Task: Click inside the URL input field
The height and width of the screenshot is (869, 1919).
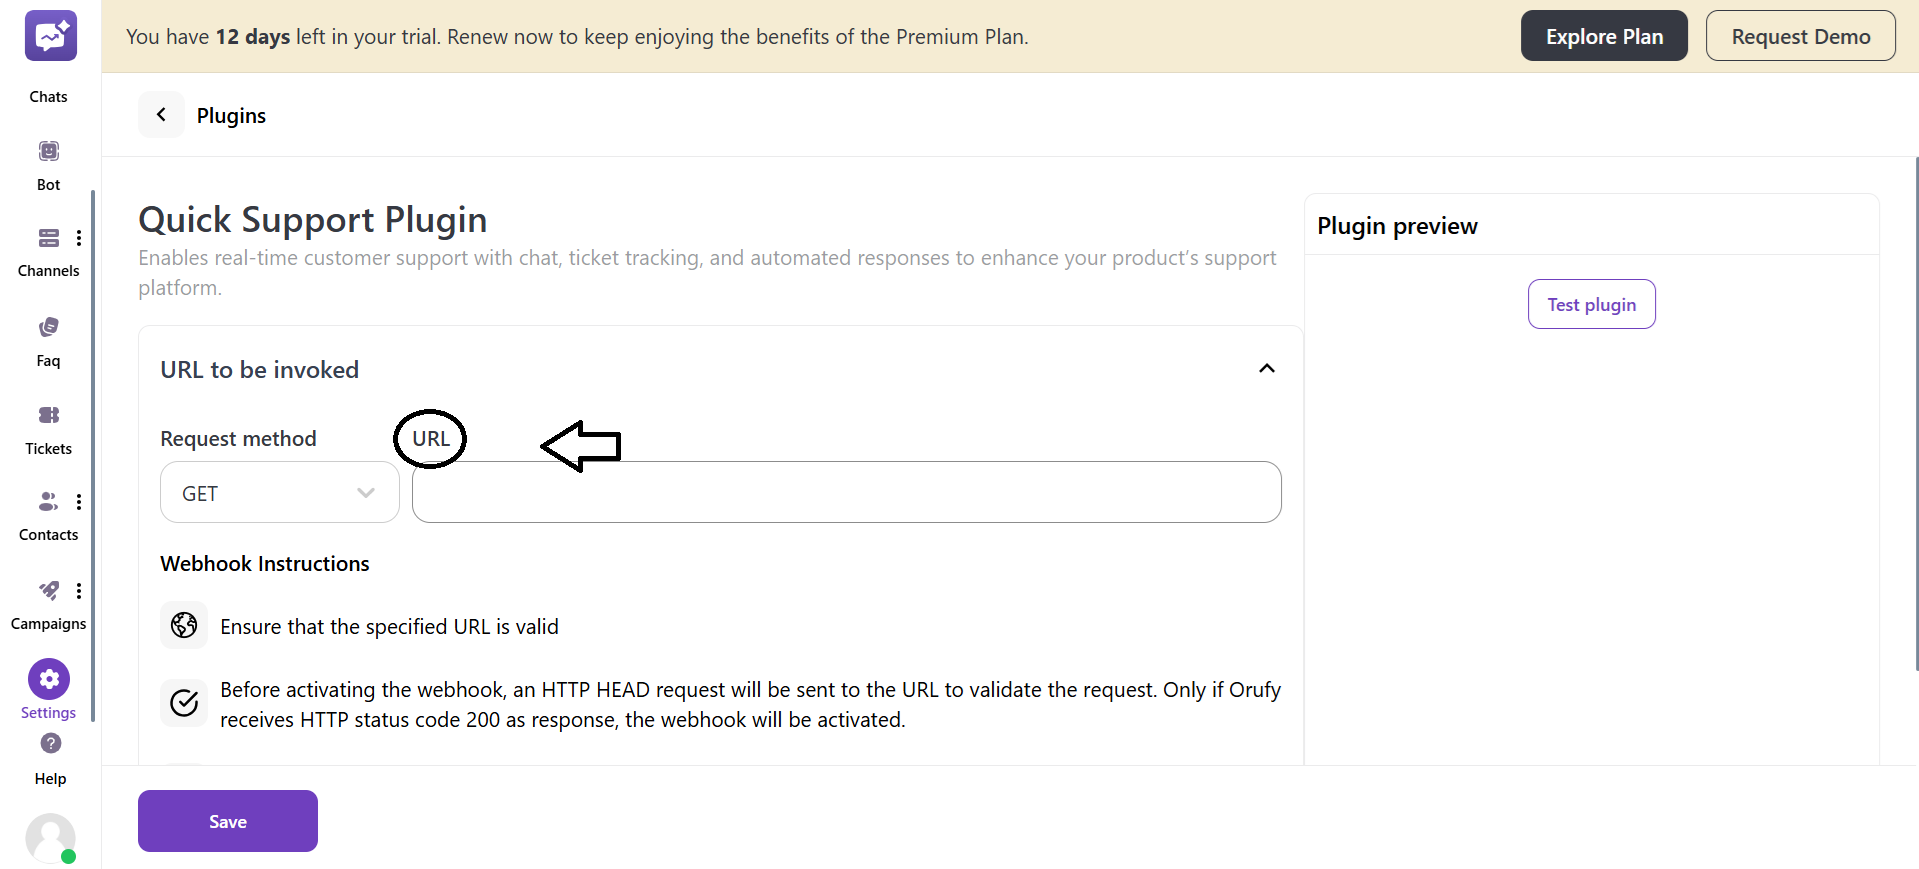Action: click(x=846, y=492)
